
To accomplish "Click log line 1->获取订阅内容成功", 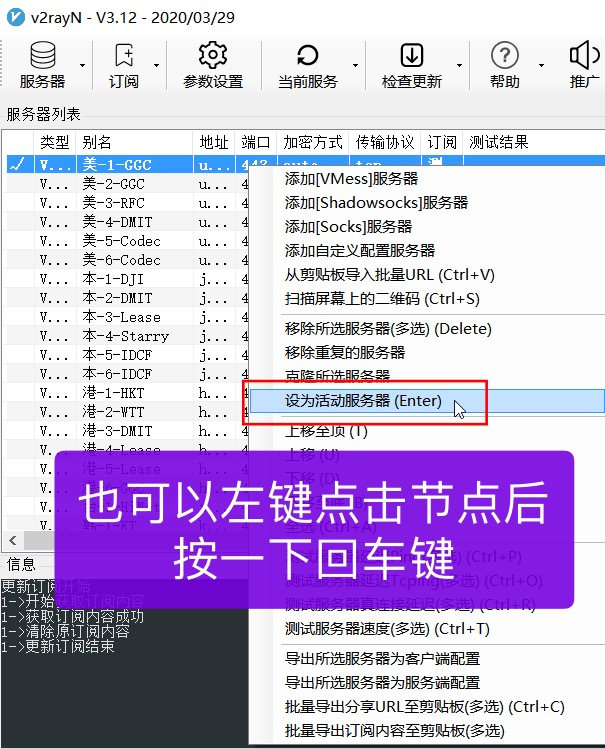I will click(72, 617).
